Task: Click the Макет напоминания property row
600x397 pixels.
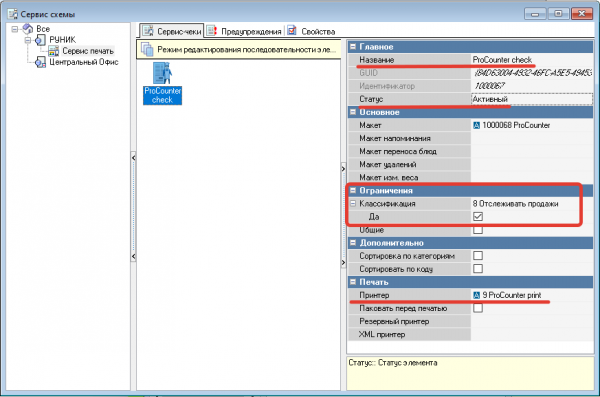Action: click(x=471, y=138)
